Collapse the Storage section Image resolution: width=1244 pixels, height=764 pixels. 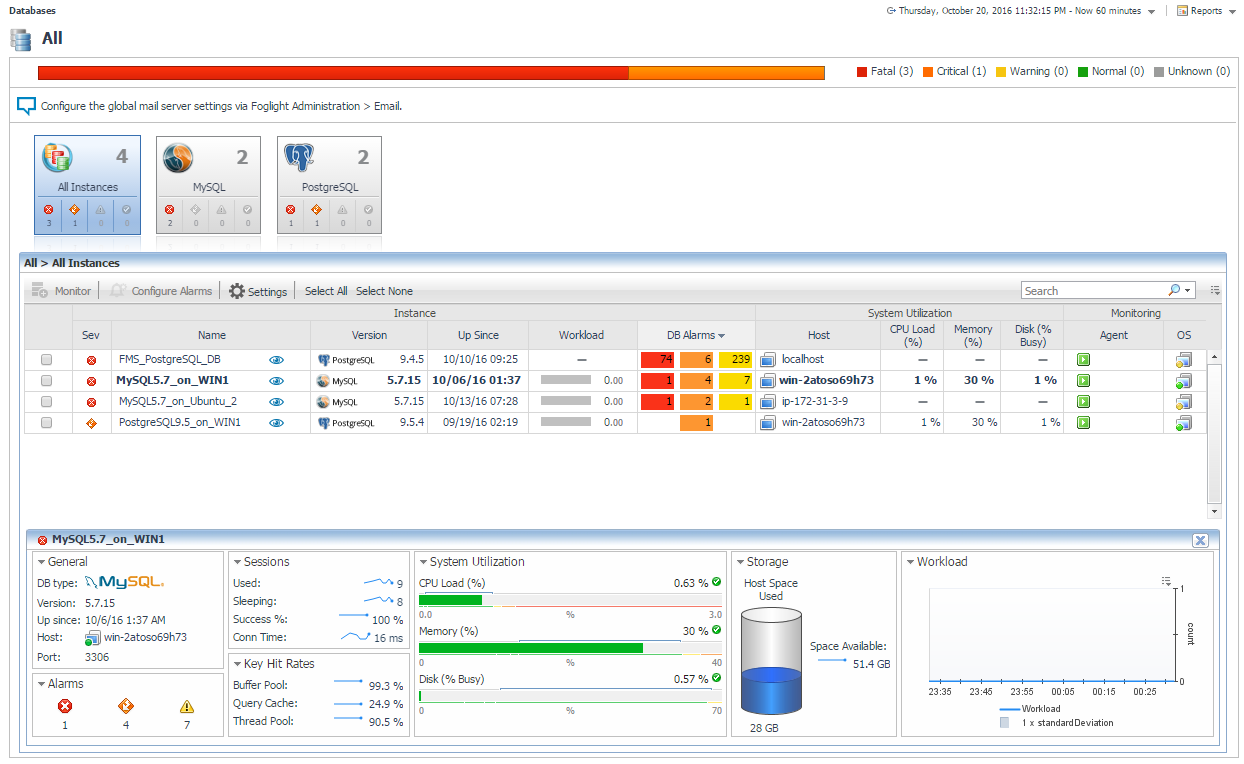tap(740, 562)
